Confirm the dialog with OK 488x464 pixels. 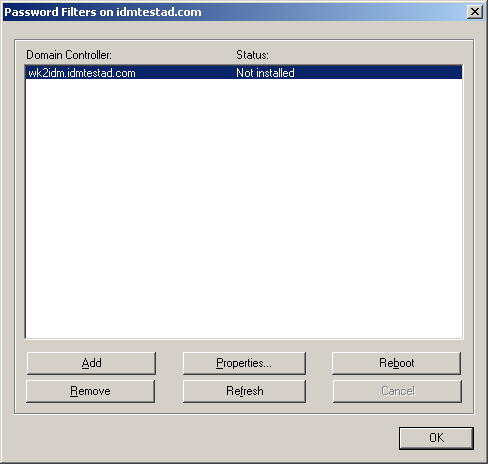436,438
